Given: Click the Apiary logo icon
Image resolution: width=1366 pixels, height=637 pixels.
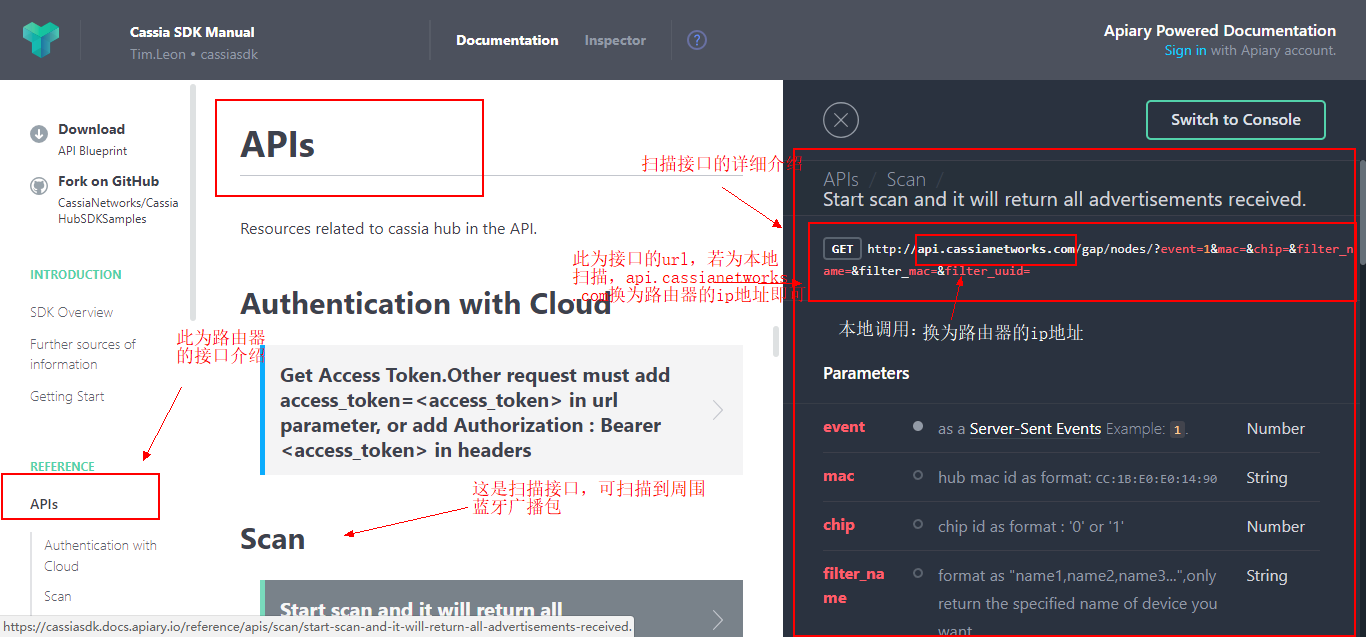Looking at the screenshot, I should [41, 40].
